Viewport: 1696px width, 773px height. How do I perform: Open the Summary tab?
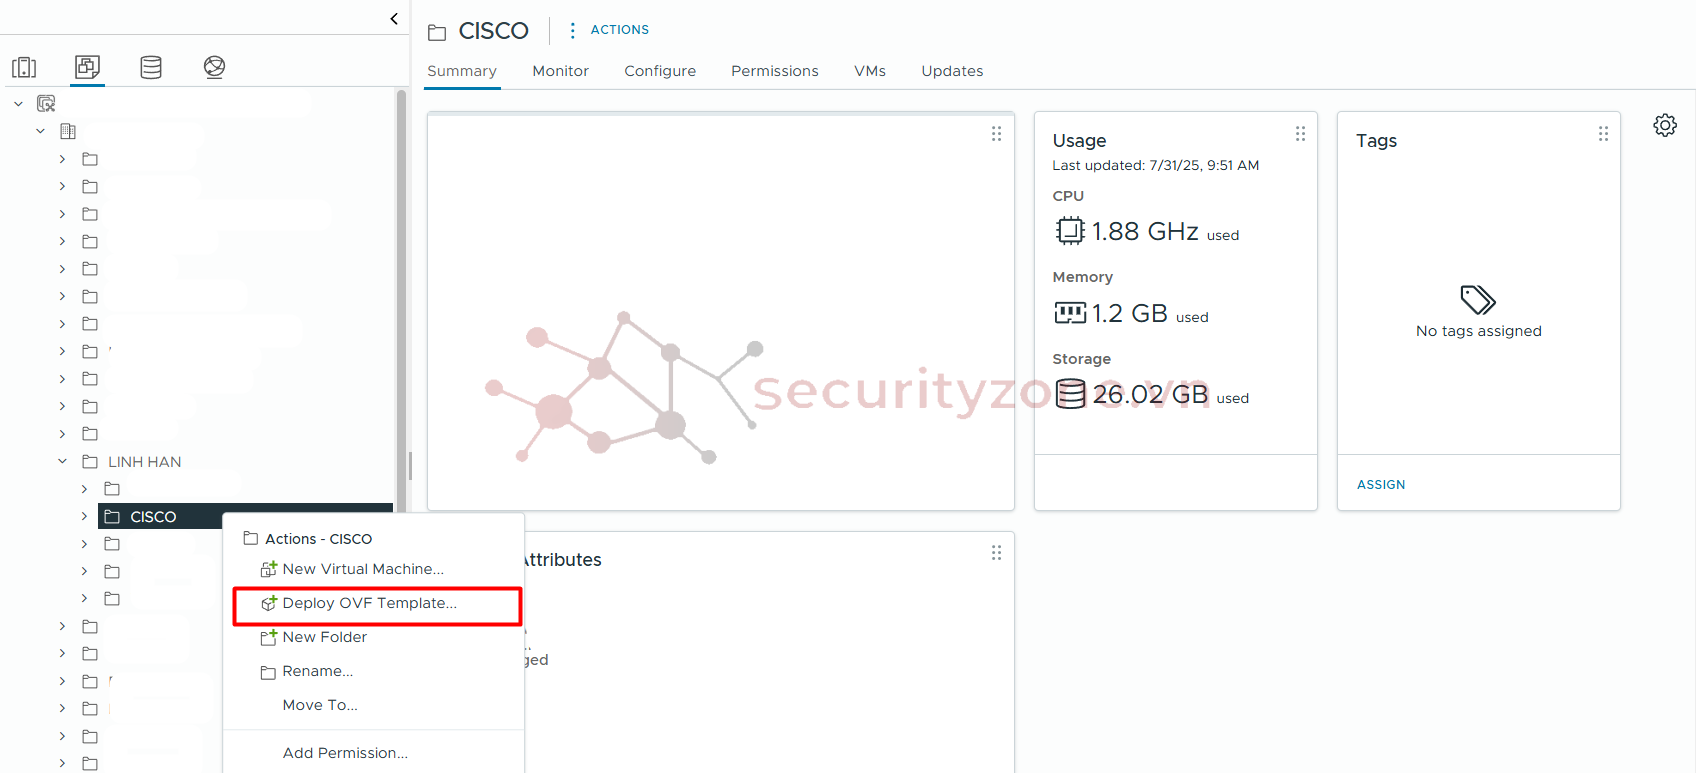click(x=462, y=71)
